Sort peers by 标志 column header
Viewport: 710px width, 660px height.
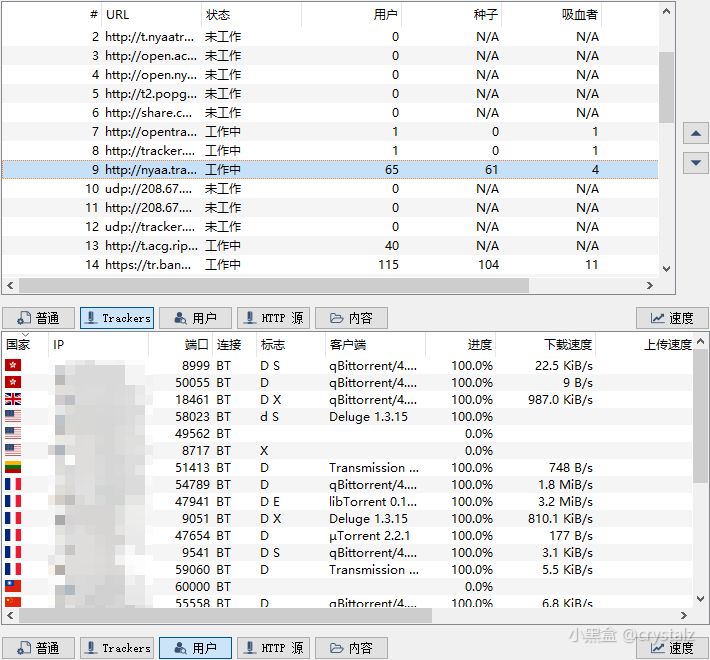(x=291, y=344)
